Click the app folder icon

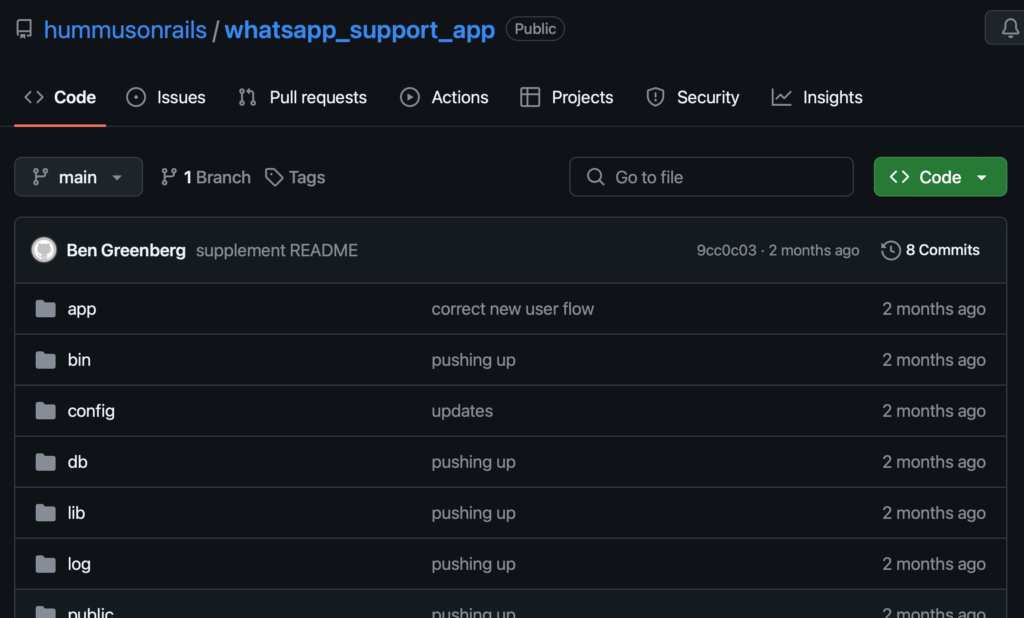pyautogui.click(x=45, y=308)
